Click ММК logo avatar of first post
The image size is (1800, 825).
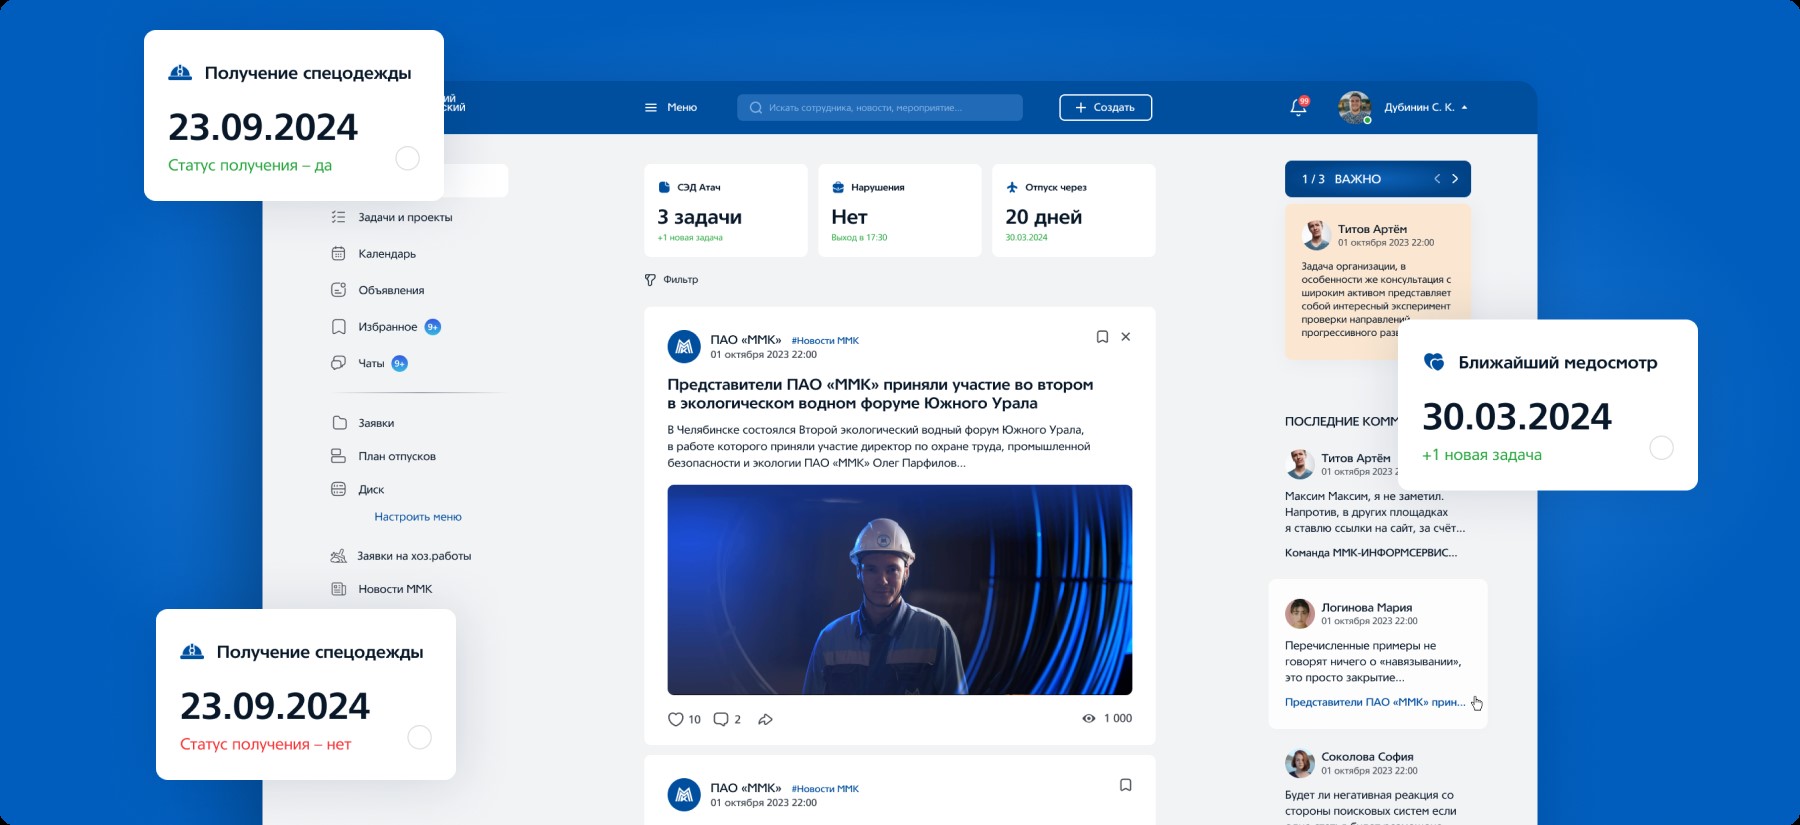(x=684, y=347)
